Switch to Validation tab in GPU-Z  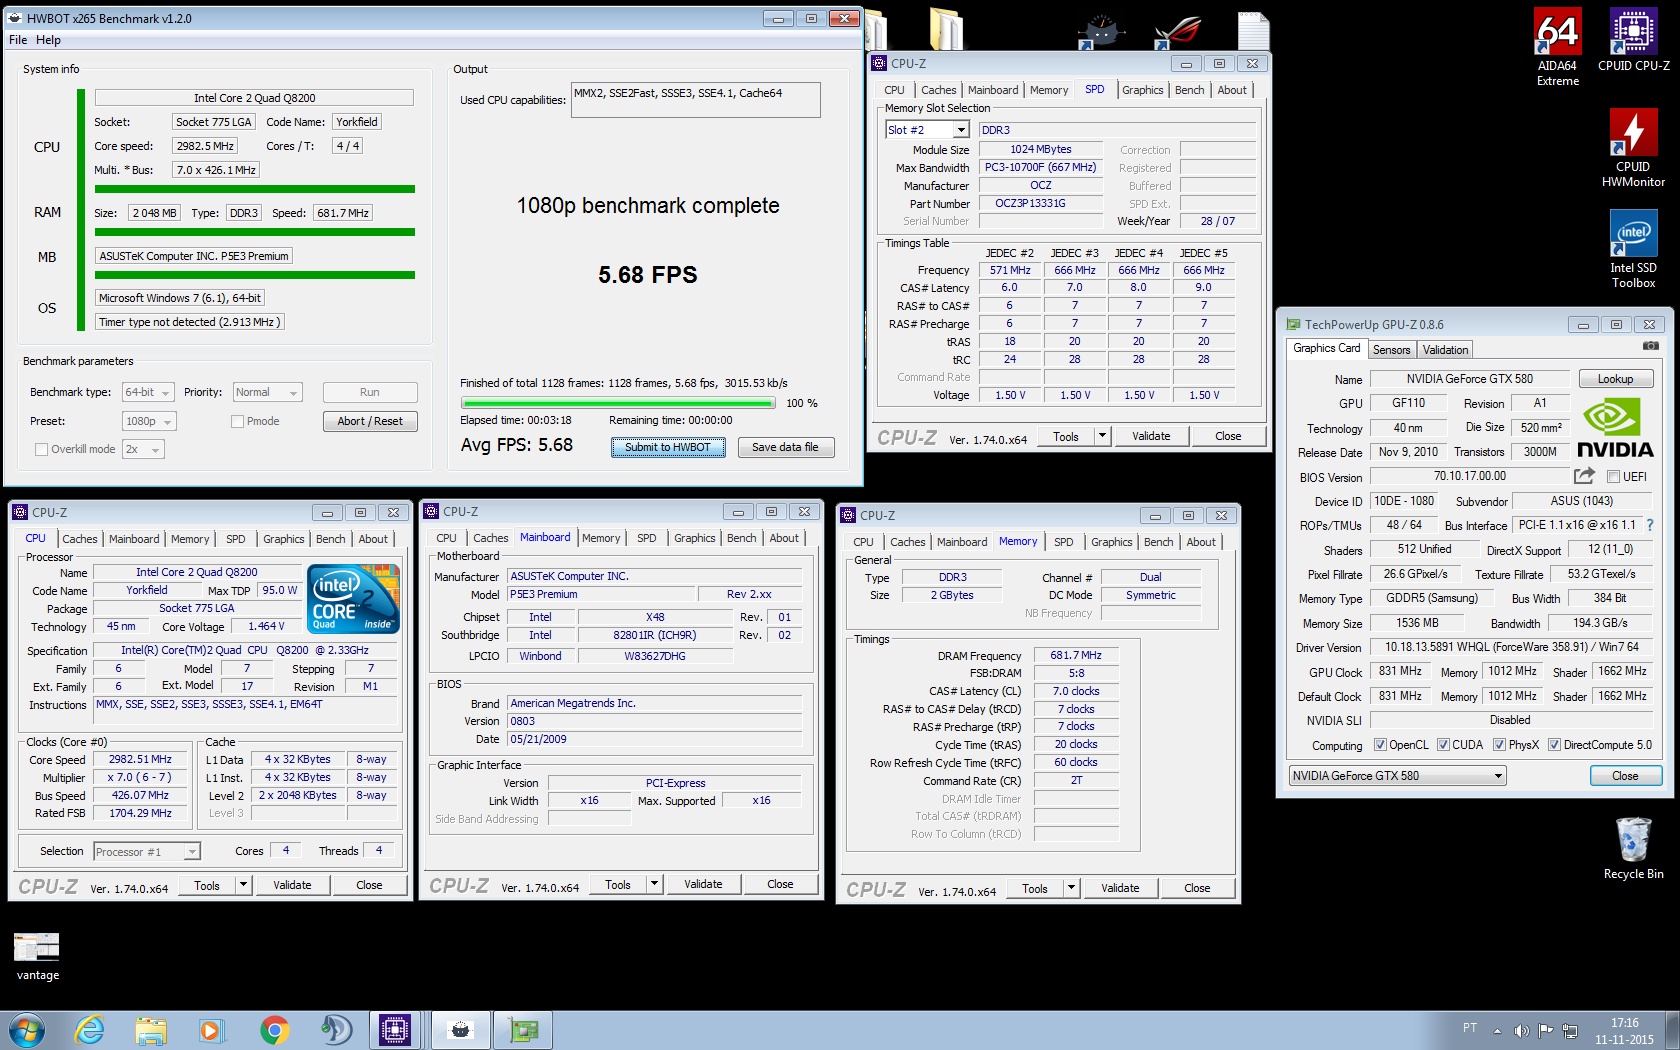click(1445, 350)
